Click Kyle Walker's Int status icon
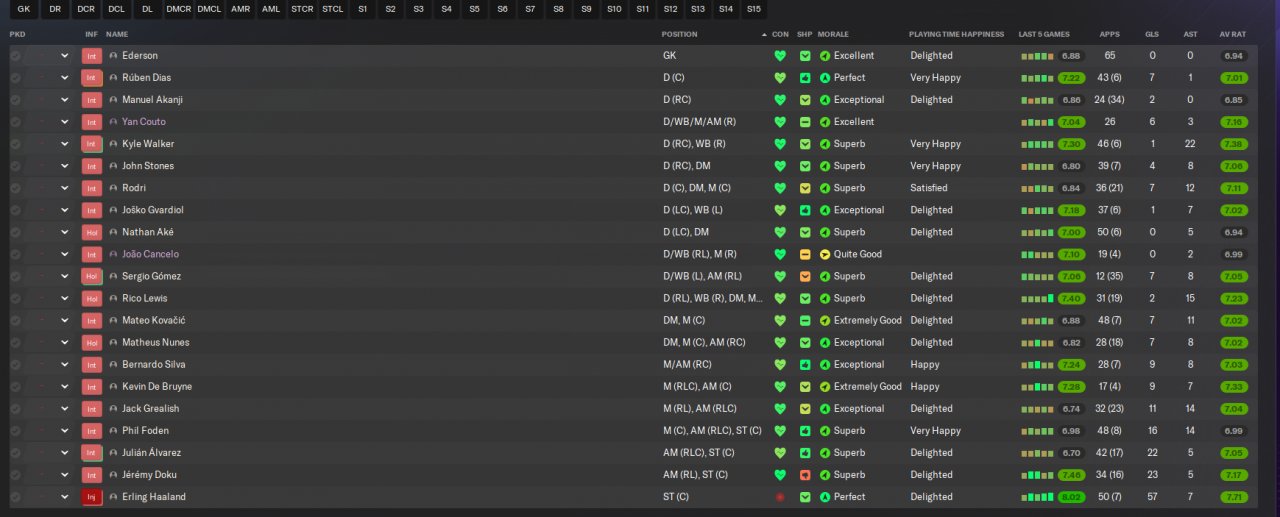This screenshot has height=517, width=1280. tap(92, 144)
